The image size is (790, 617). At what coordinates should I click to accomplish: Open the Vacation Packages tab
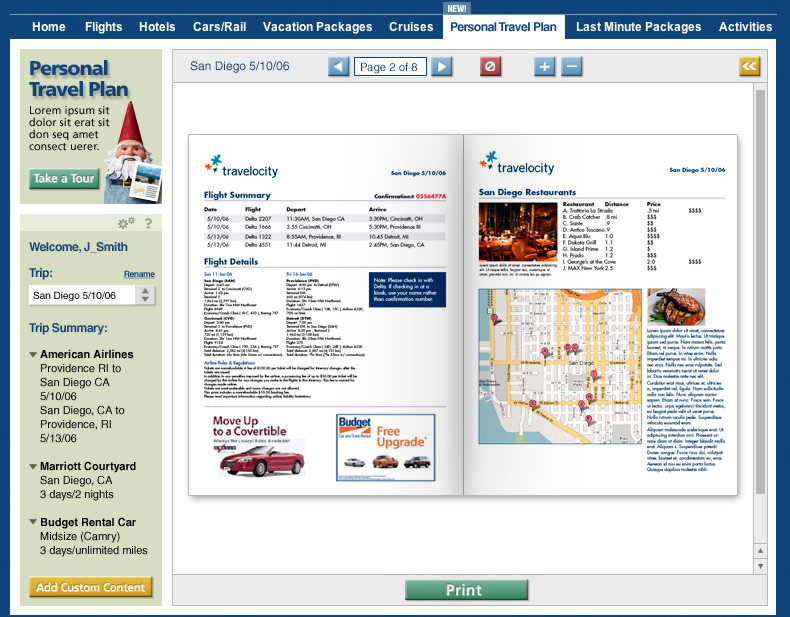click(x=317, y=27)
